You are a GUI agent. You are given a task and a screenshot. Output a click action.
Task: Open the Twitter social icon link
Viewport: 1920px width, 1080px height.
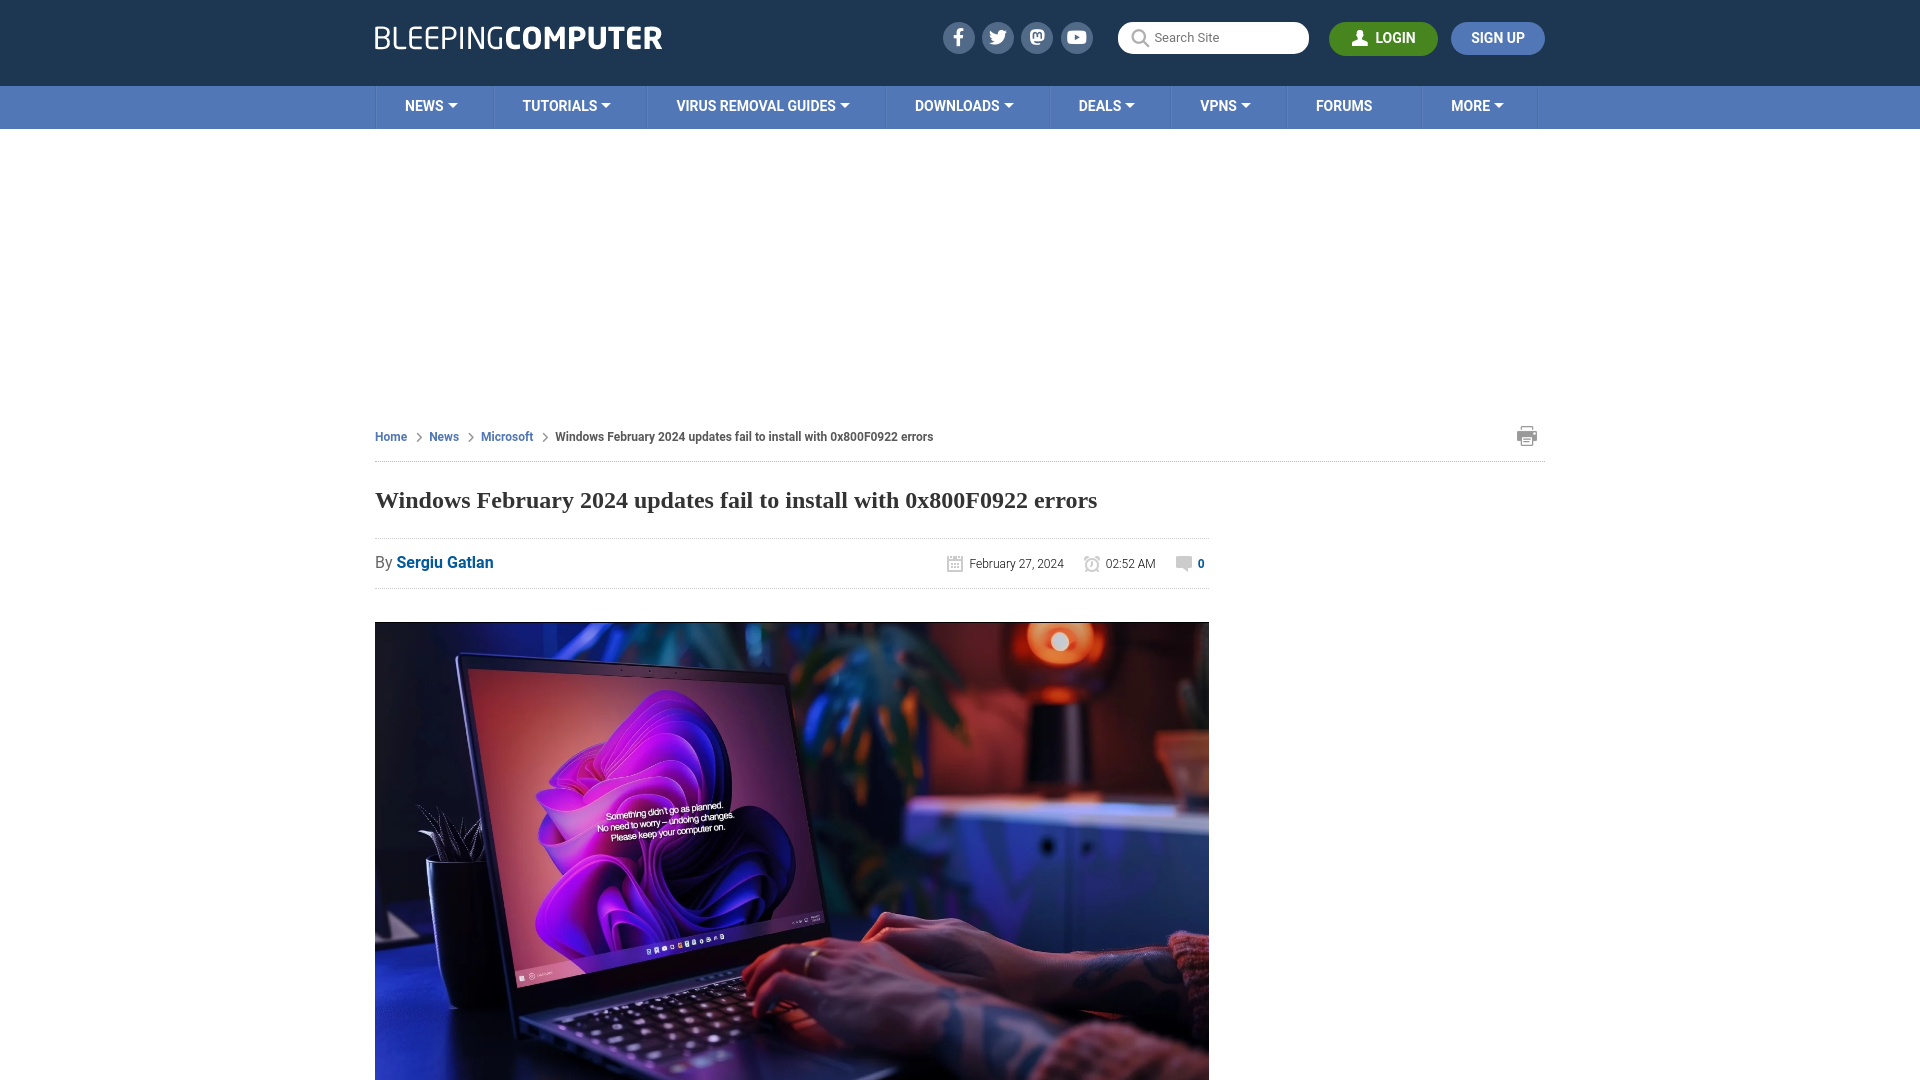[x=998, y=37]
